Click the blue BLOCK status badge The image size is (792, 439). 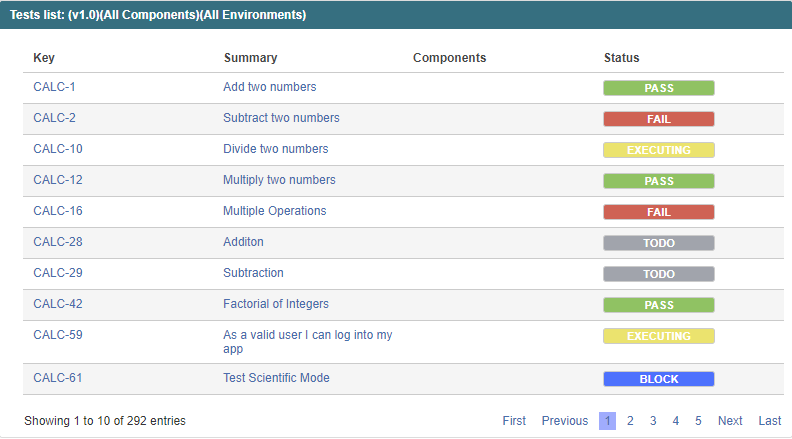(x=659, y=379)
